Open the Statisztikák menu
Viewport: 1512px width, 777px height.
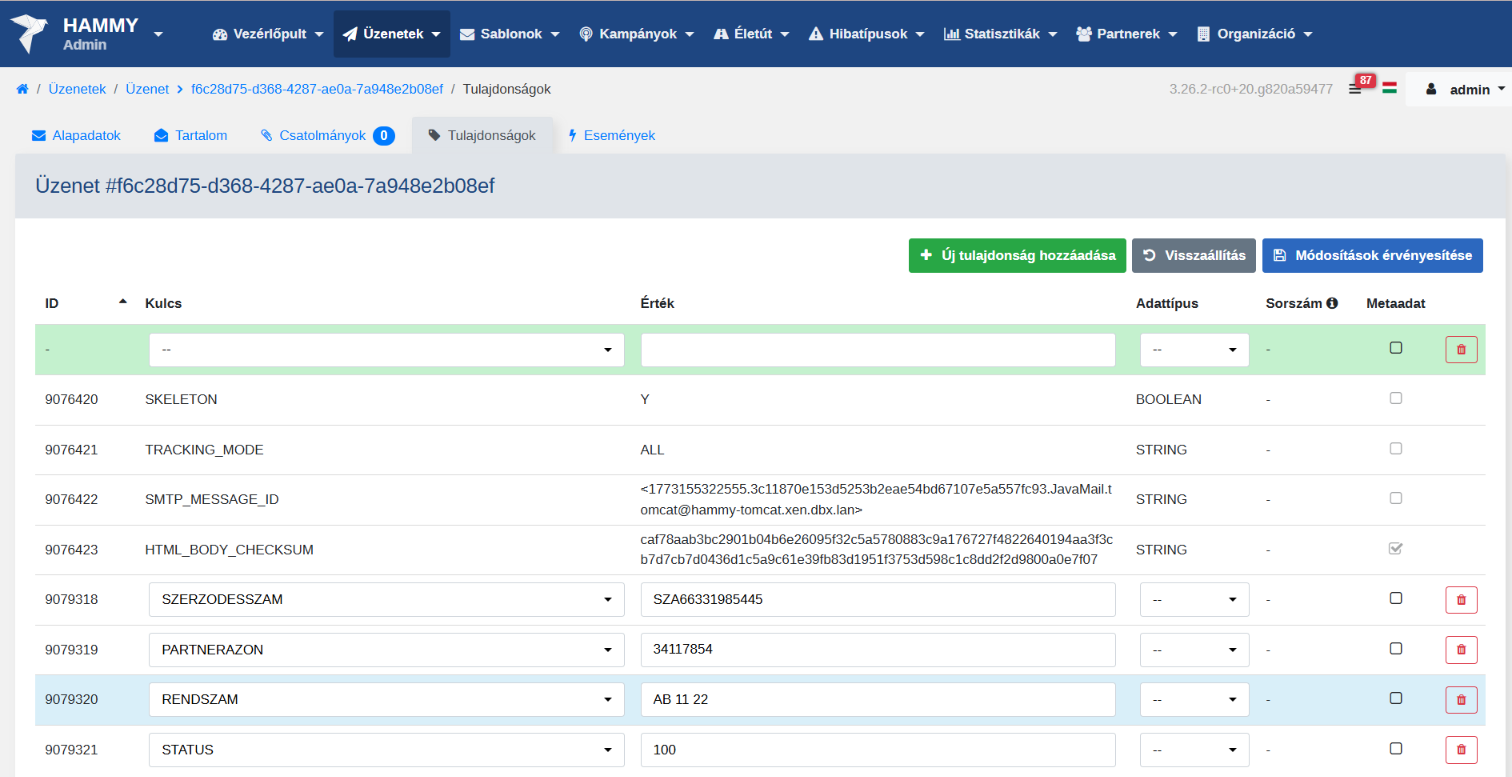(999, 34)
